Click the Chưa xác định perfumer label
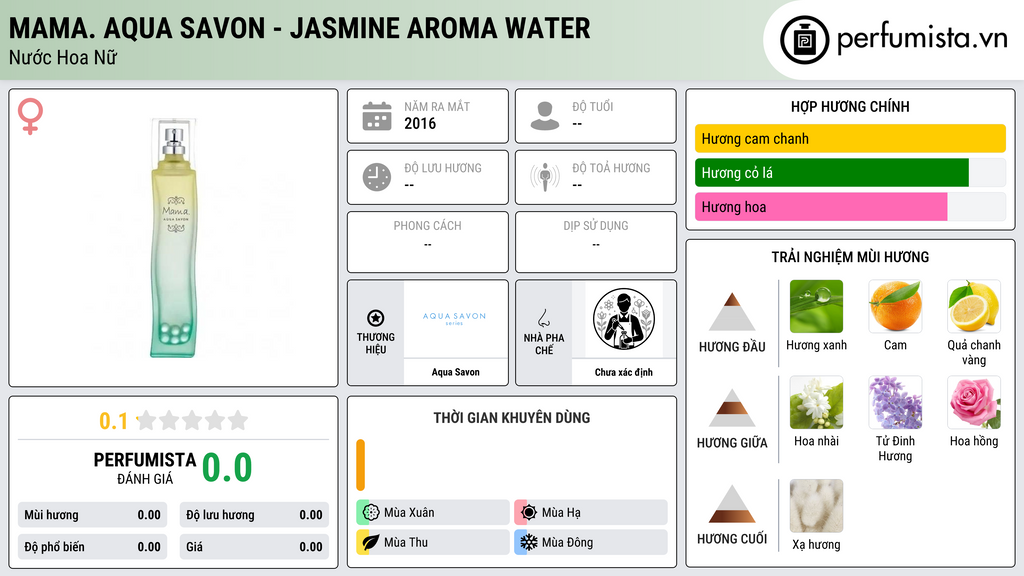Screen dimensions: 1024x576 624,372
